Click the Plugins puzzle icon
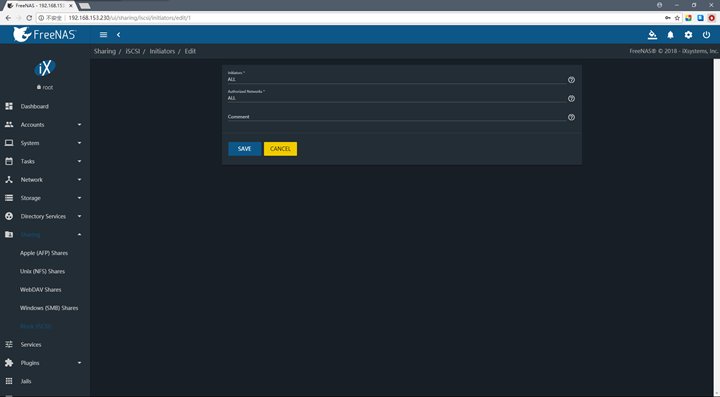 [9, 363]
